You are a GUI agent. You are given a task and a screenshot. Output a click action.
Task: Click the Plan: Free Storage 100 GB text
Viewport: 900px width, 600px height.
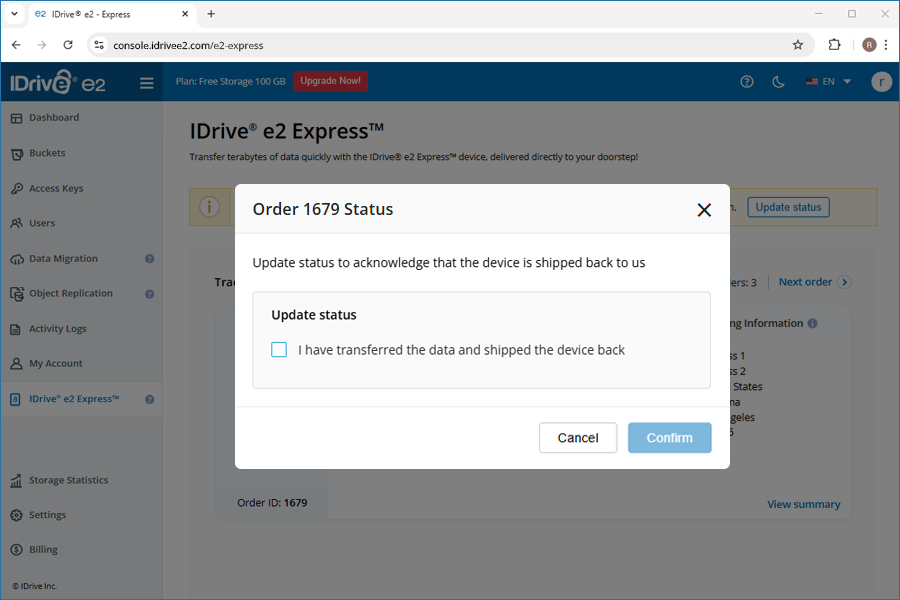tap(231, 82)
